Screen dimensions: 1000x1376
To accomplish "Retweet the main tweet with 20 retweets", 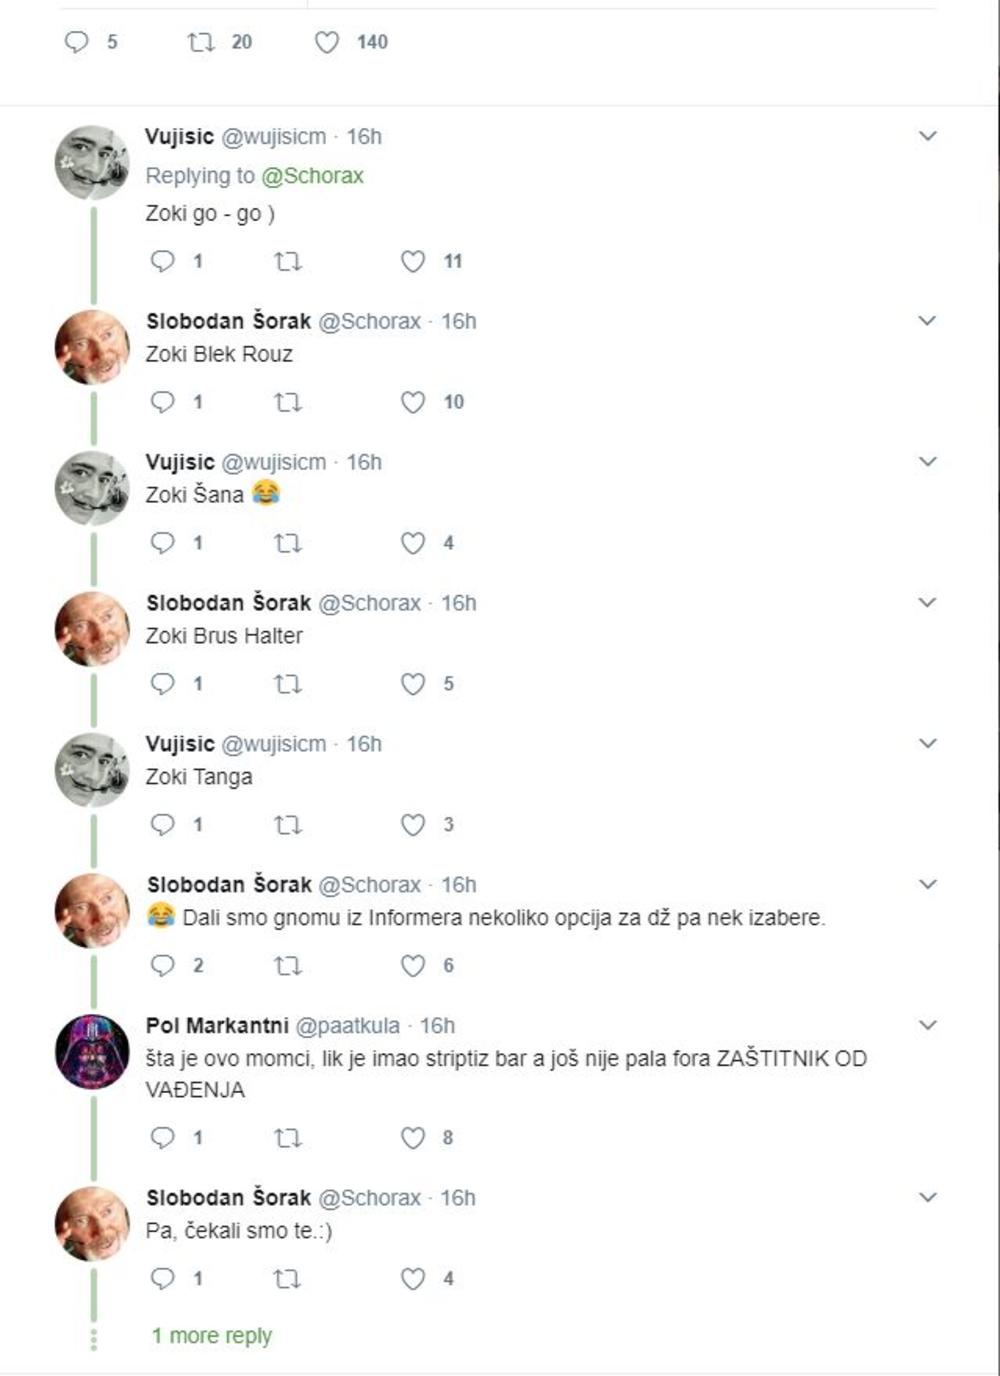I will point(201,42).
